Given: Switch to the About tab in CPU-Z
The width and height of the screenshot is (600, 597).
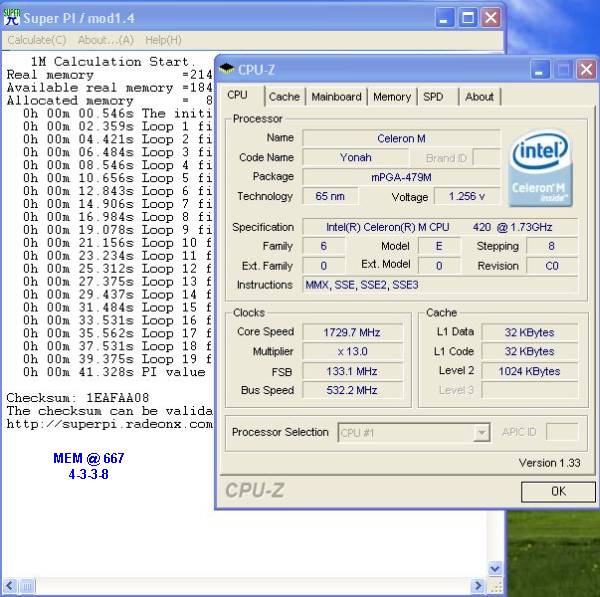Looking at the screenshot, I should click(479, 97).
